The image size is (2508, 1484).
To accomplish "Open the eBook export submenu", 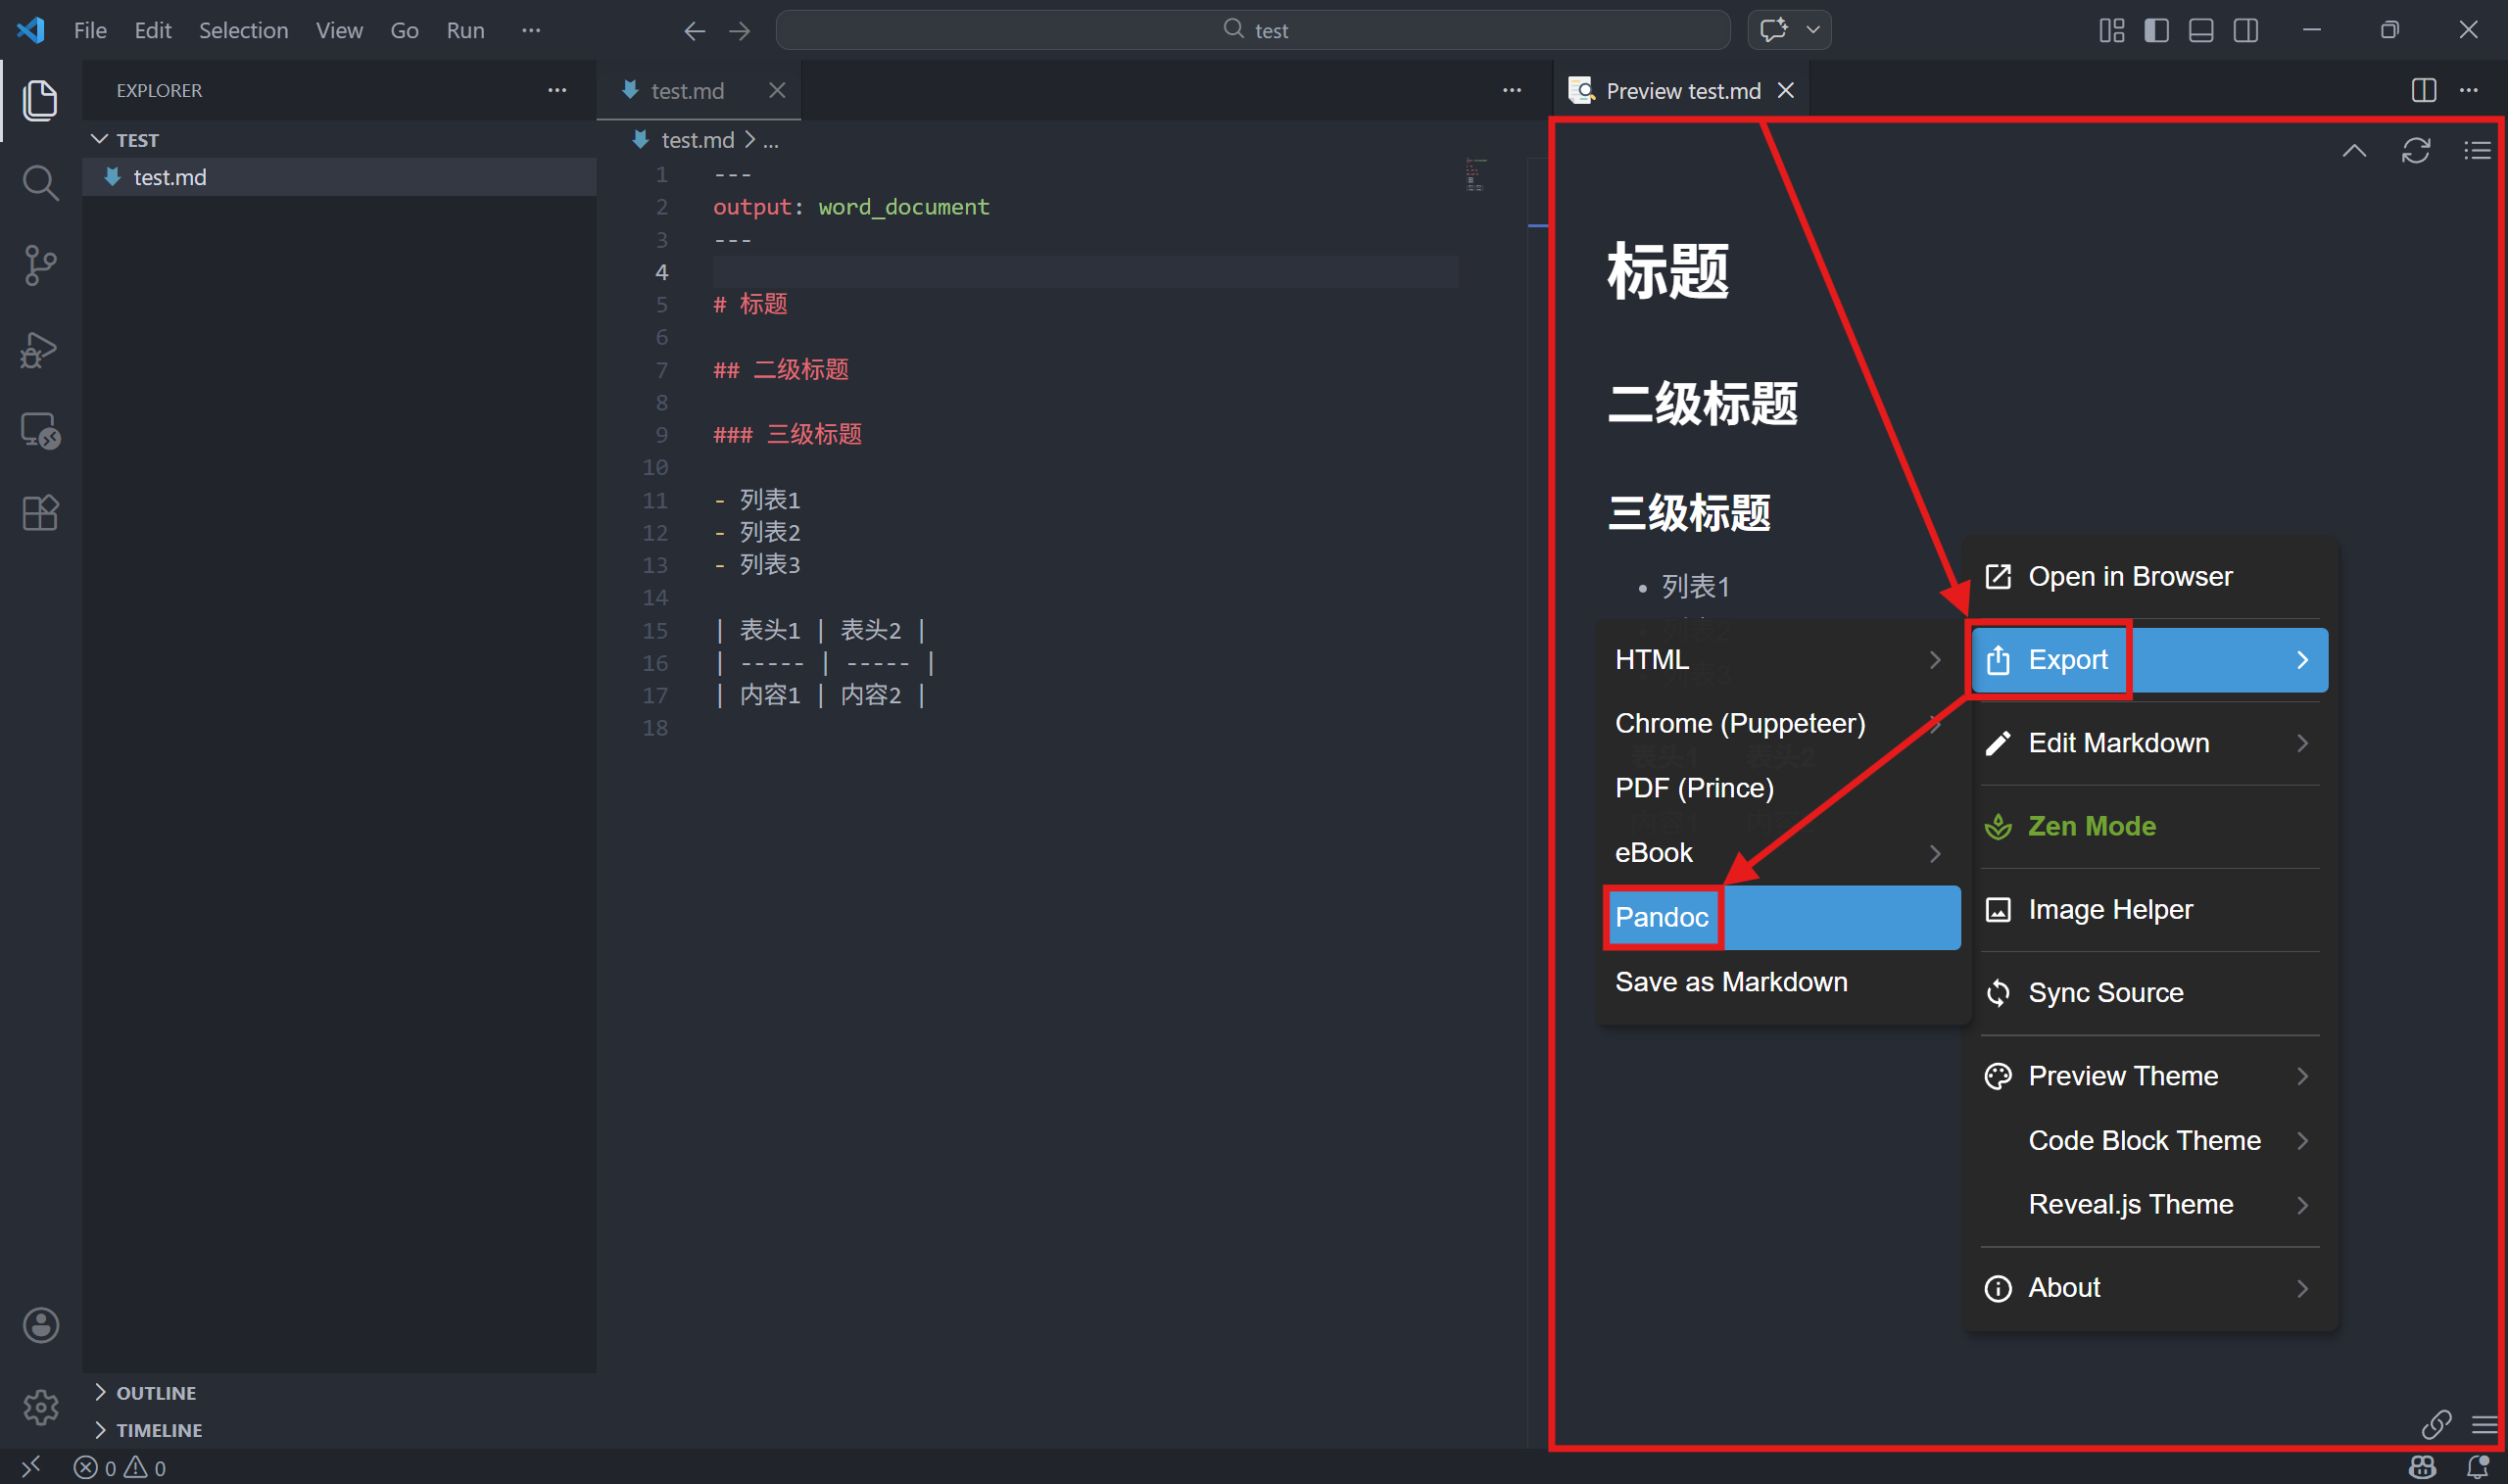I will point(1654,852).
